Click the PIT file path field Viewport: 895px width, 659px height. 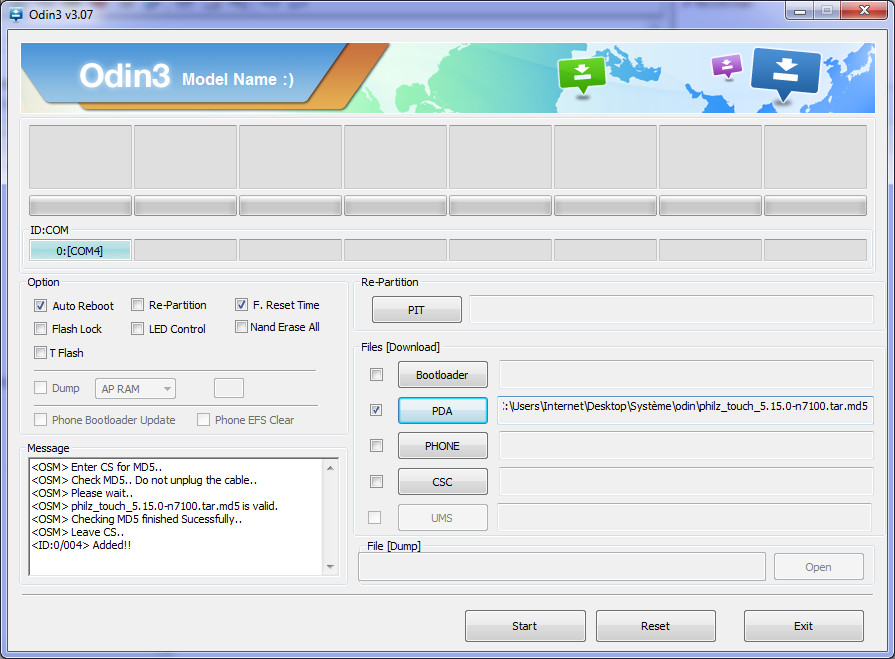(x=671, y=309)
